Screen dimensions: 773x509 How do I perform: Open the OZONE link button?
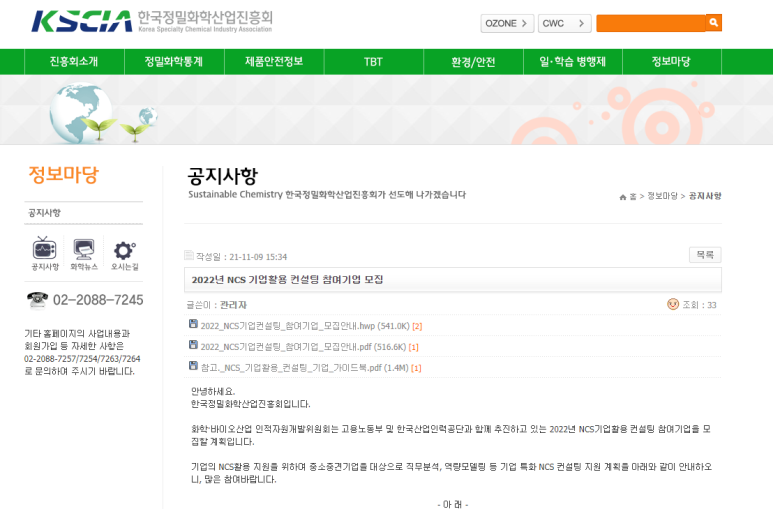click(507, 23)
